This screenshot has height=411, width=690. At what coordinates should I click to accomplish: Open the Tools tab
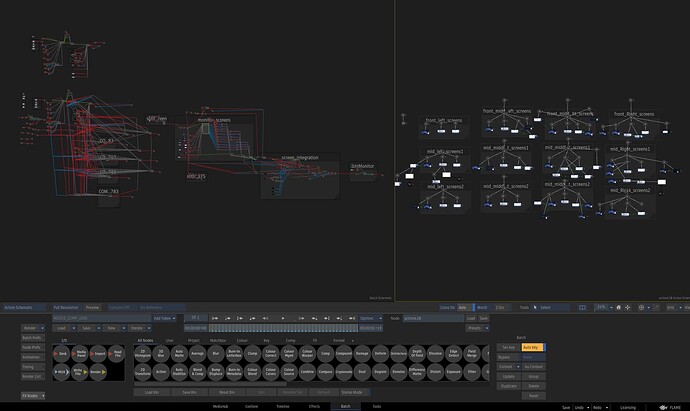pos(377,407)
